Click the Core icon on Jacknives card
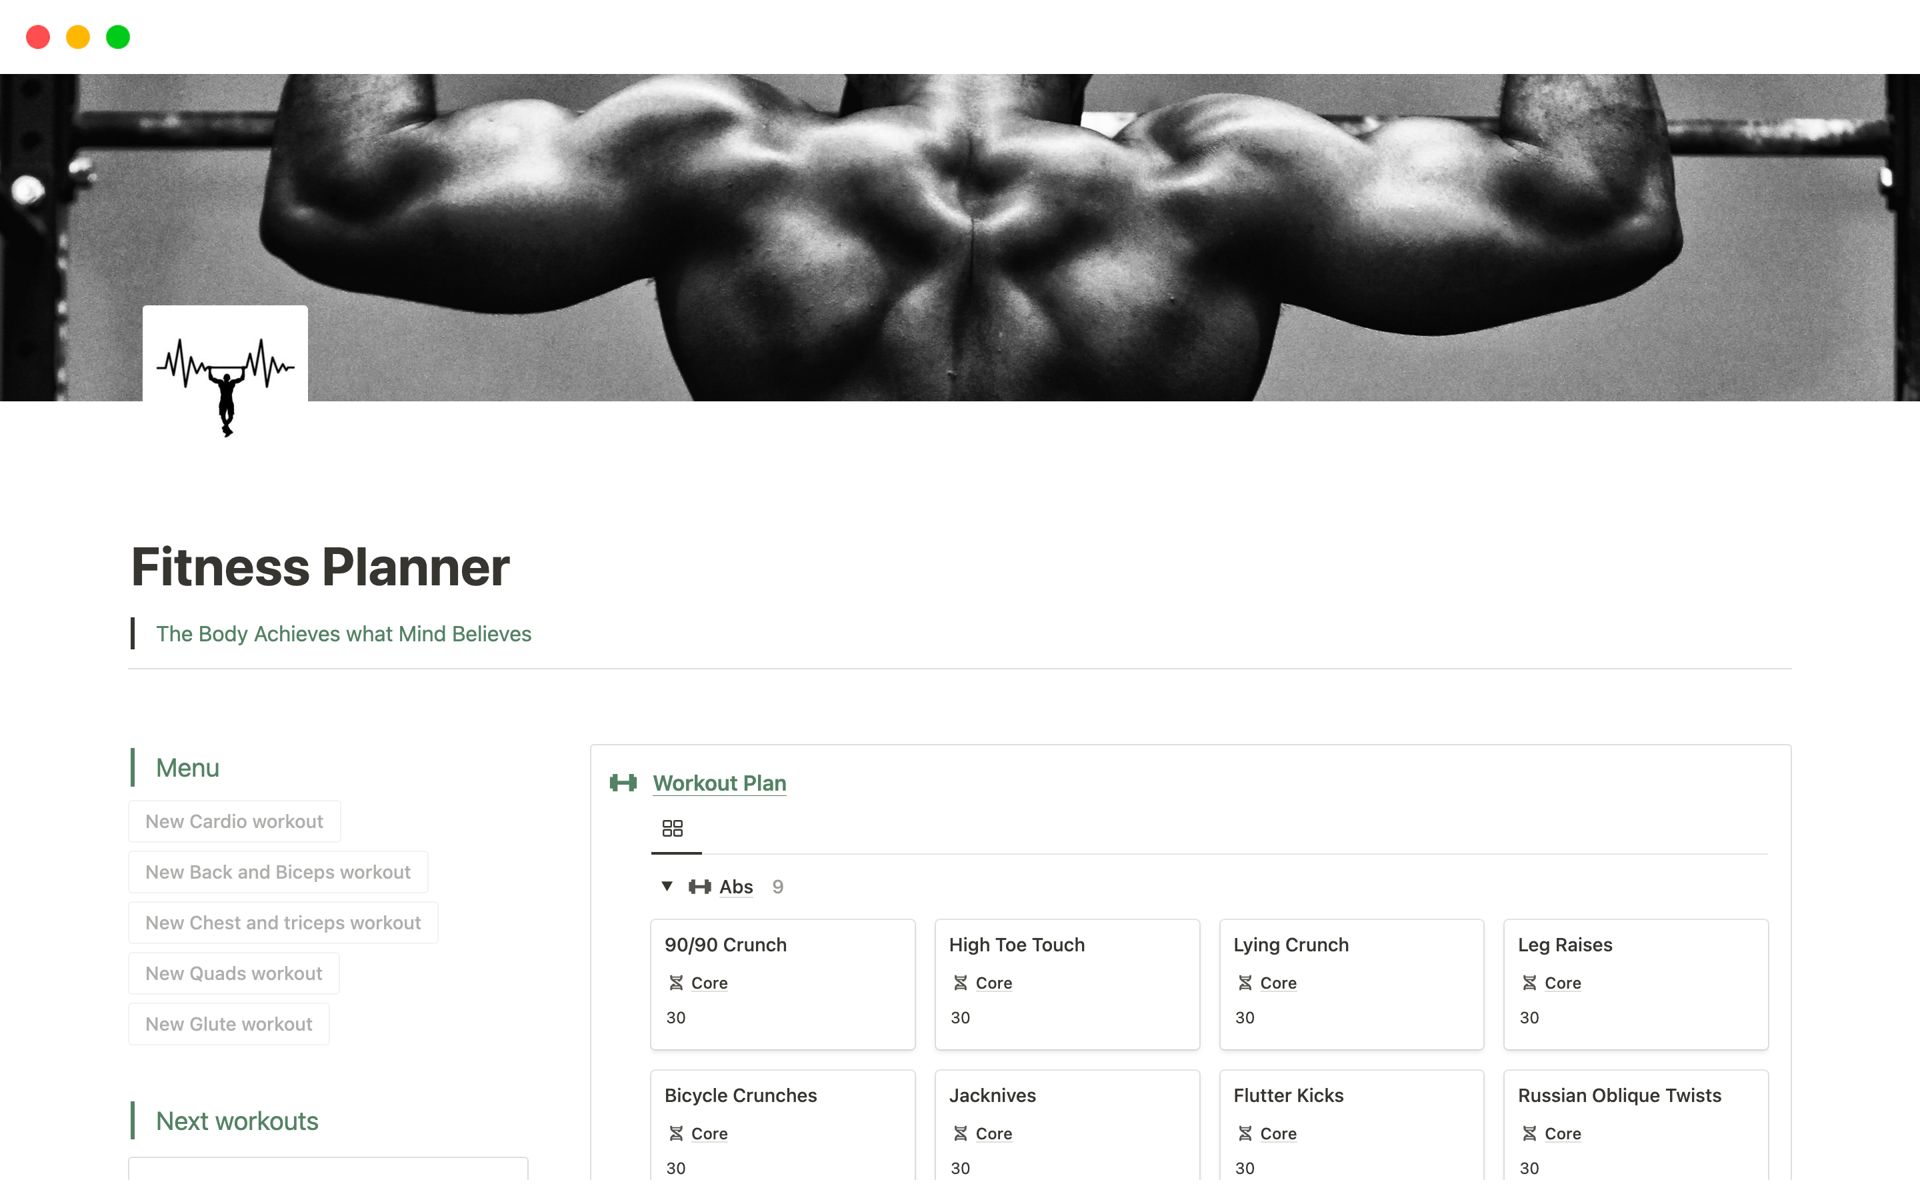1920x1200 pixels. click(961, 1134)
